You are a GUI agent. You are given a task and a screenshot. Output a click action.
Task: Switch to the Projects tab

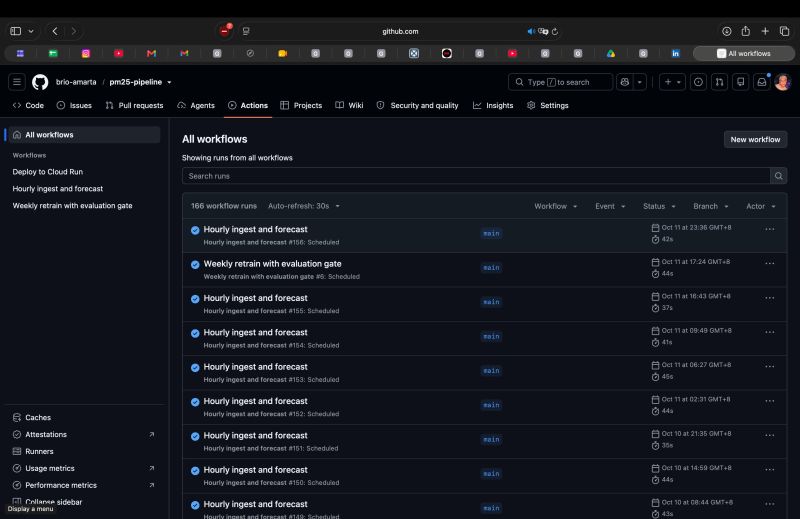point(301,105)
